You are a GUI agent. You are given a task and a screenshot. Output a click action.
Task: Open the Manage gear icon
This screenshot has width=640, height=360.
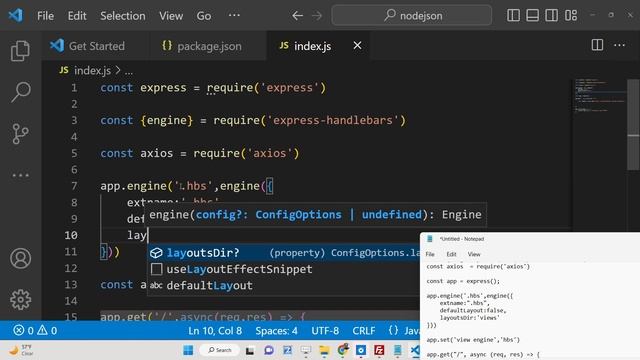[20, 300]
